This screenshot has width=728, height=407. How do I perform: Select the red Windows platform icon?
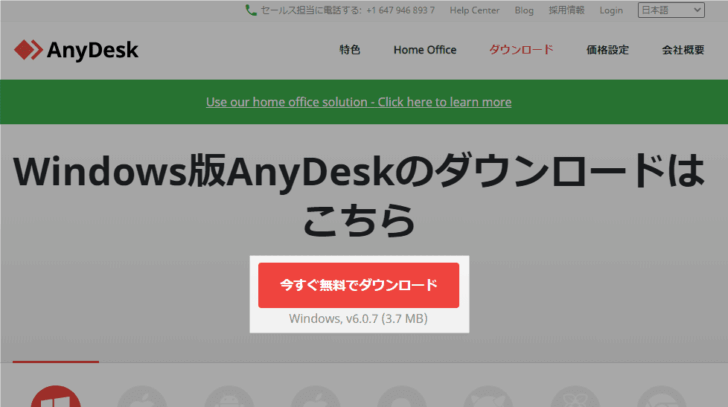click(x=56, y=396)
